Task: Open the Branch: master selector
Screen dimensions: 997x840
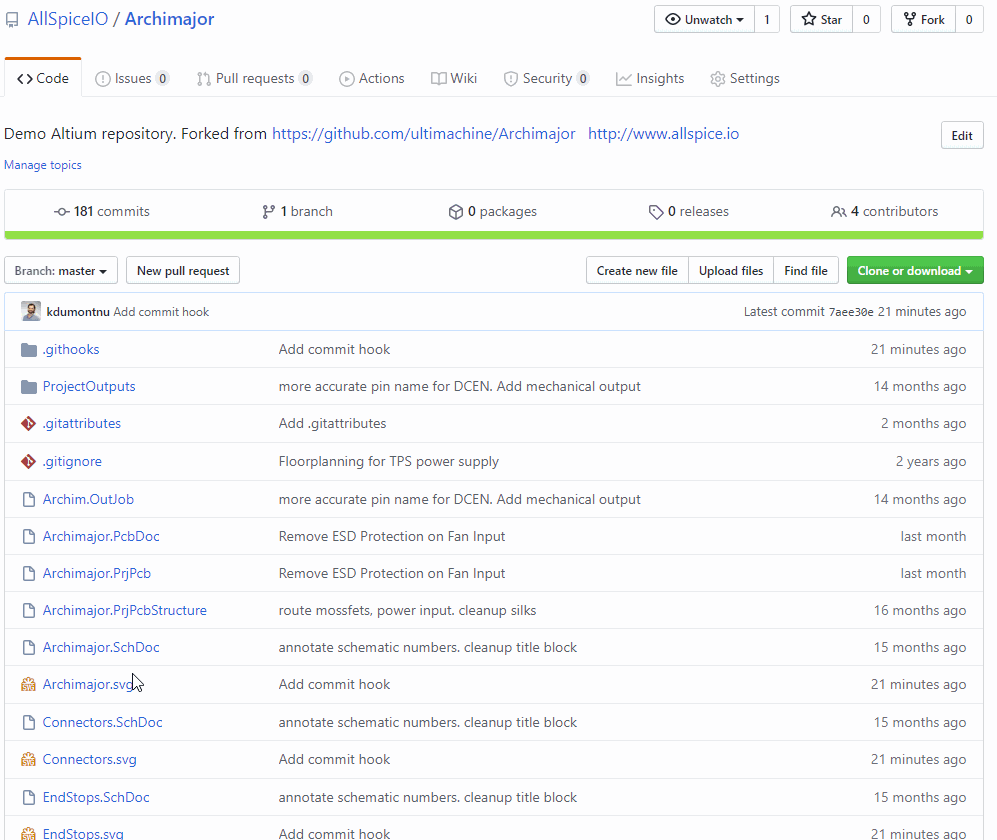Action: click(x=61, y=271)
